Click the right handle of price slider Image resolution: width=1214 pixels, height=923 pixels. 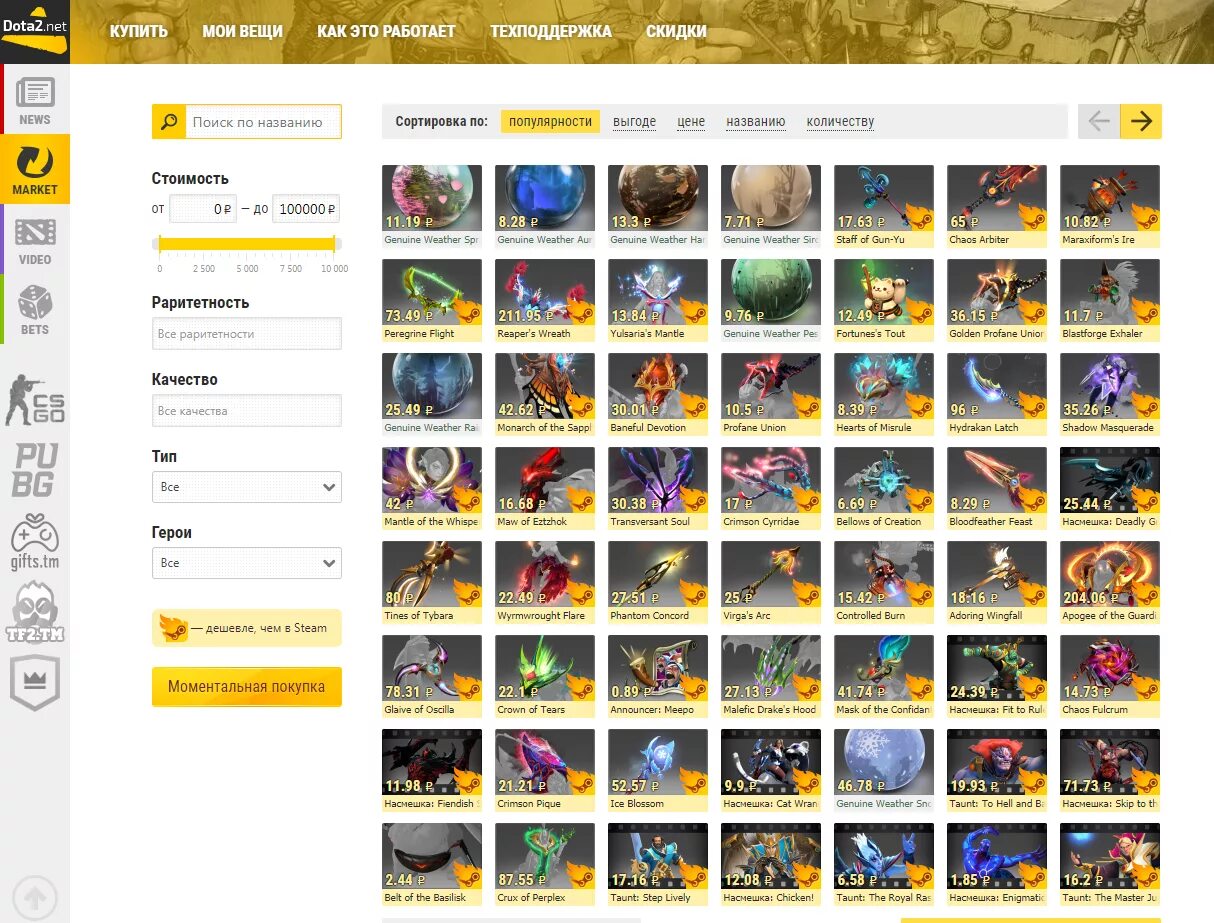[x=335, y=244]
